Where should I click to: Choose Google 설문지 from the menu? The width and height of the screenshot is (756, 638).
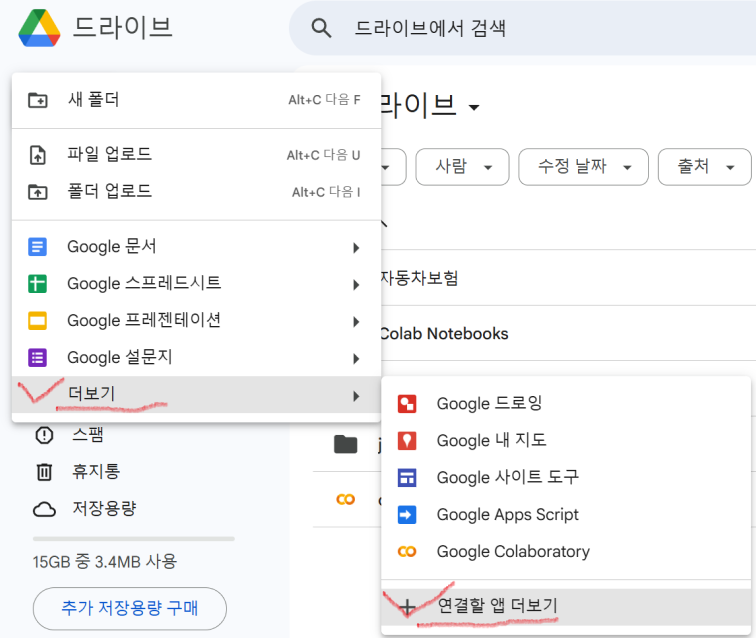point(196,358)
